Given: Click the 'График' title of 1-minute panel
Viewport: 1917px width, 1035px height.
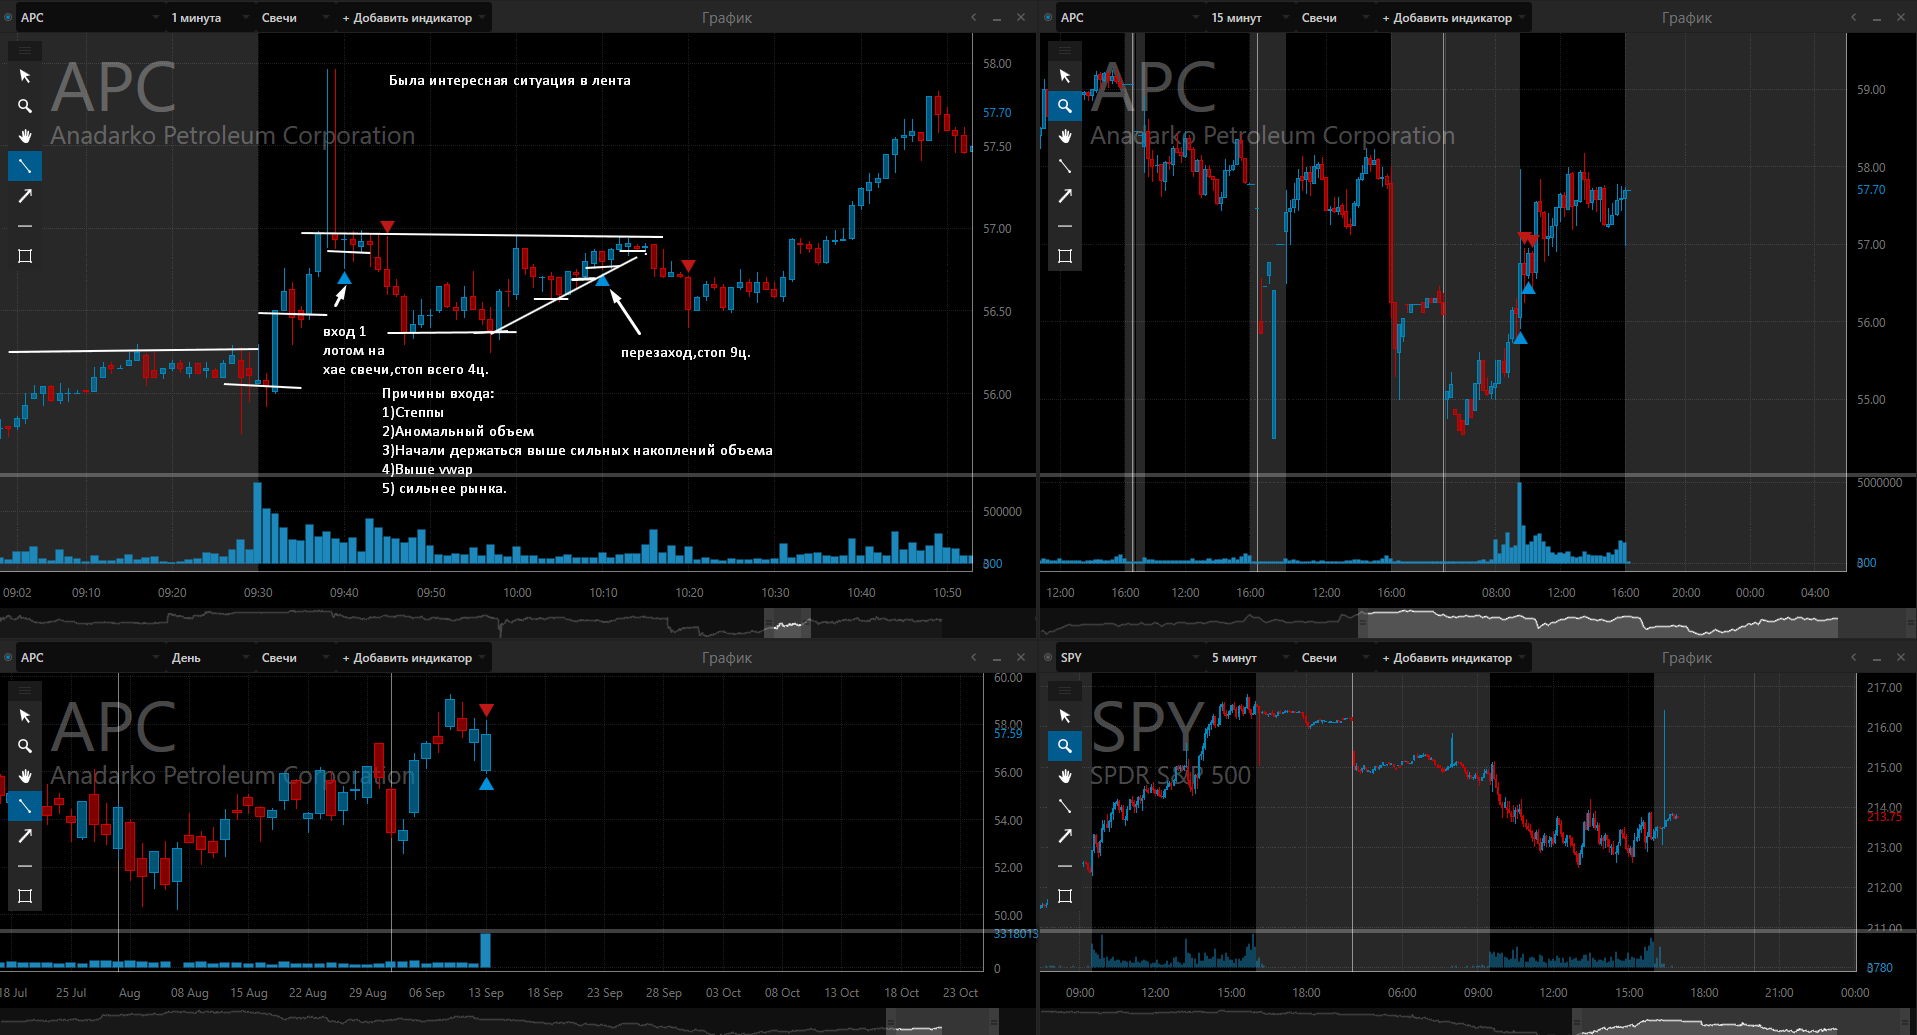Looking at the screenshot, I should pyautogui.click(x=727, y=18).
